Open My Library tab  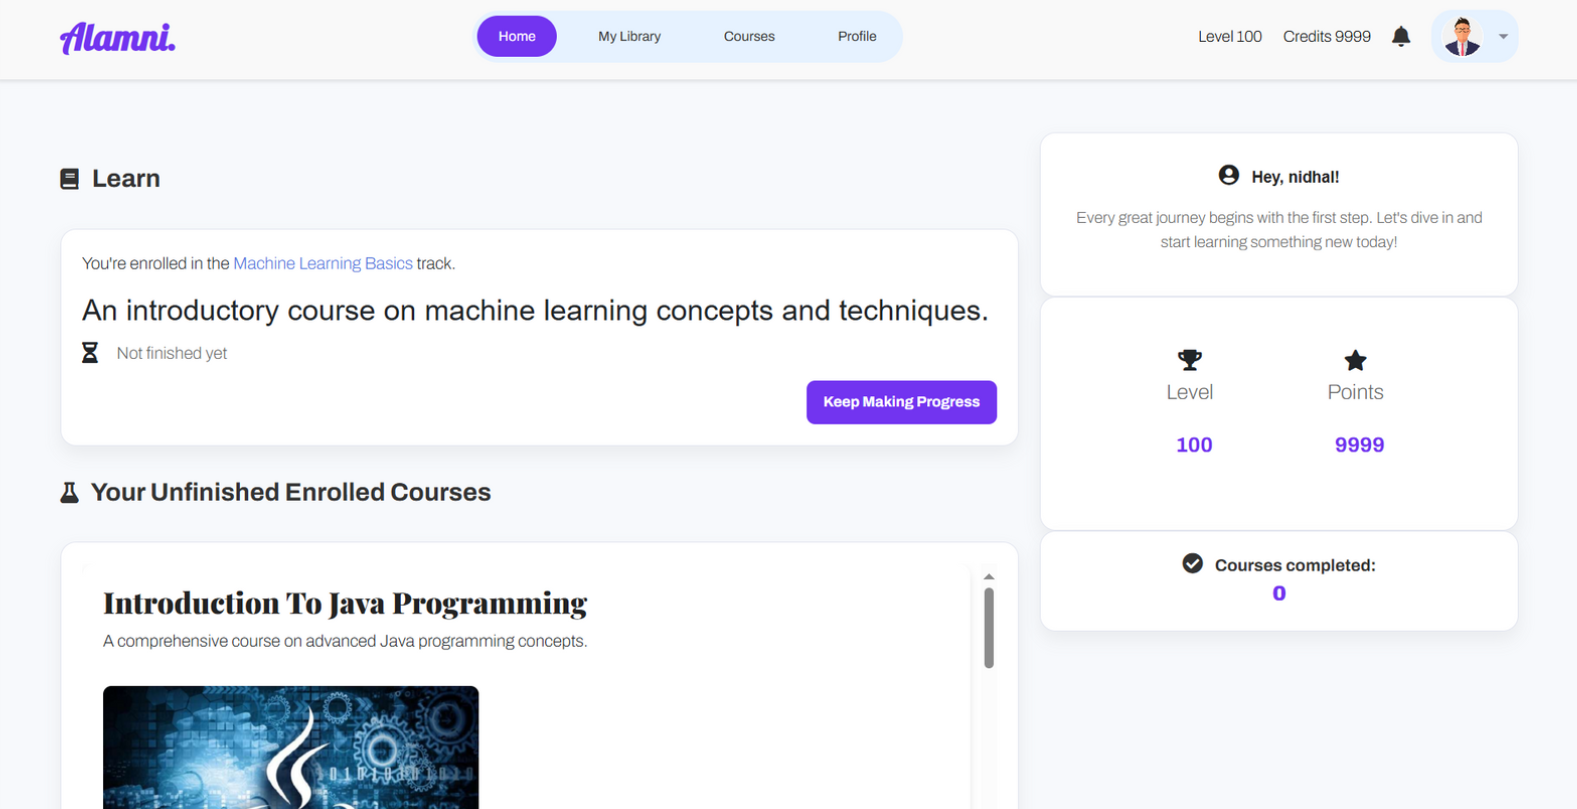click(629, 37)
